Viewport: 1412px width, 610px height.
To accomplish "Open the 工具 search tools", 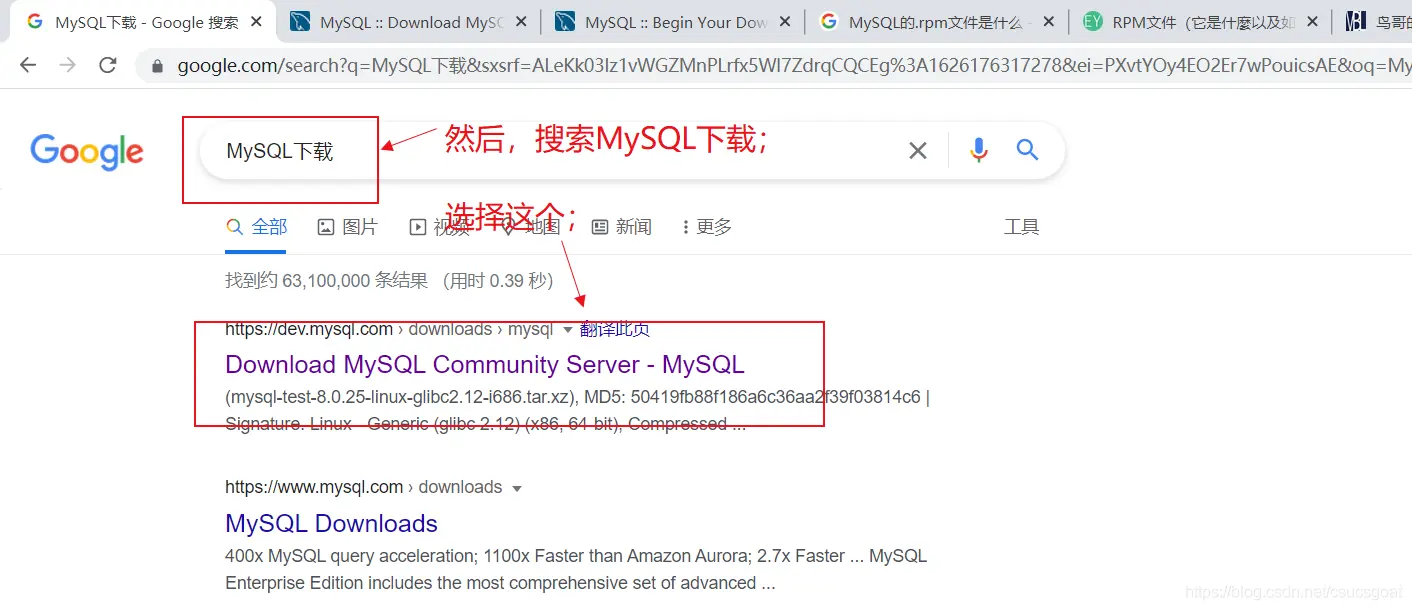I will click(1021, 228).
